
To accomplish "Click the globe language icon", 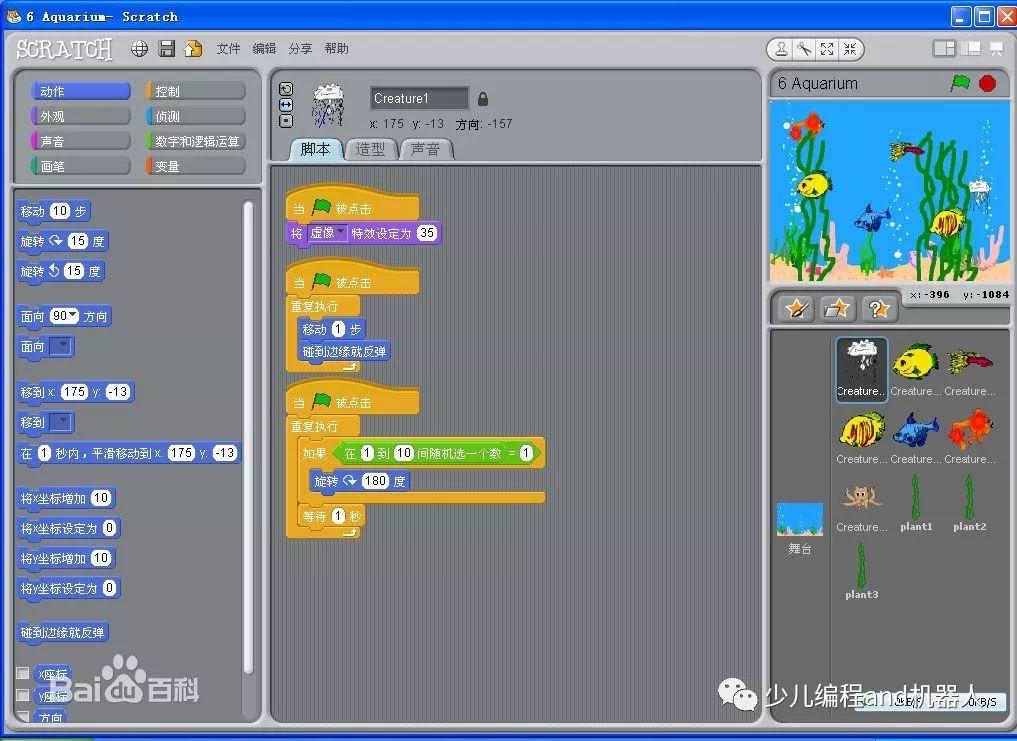I will (139, 49).
